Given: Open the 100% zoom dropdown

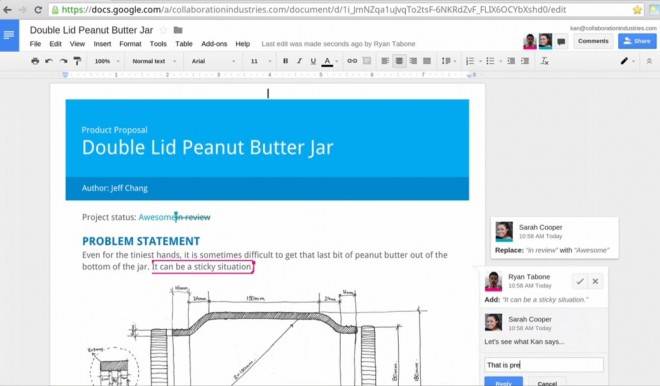Looking at the screenshot, I should point(106,61).
